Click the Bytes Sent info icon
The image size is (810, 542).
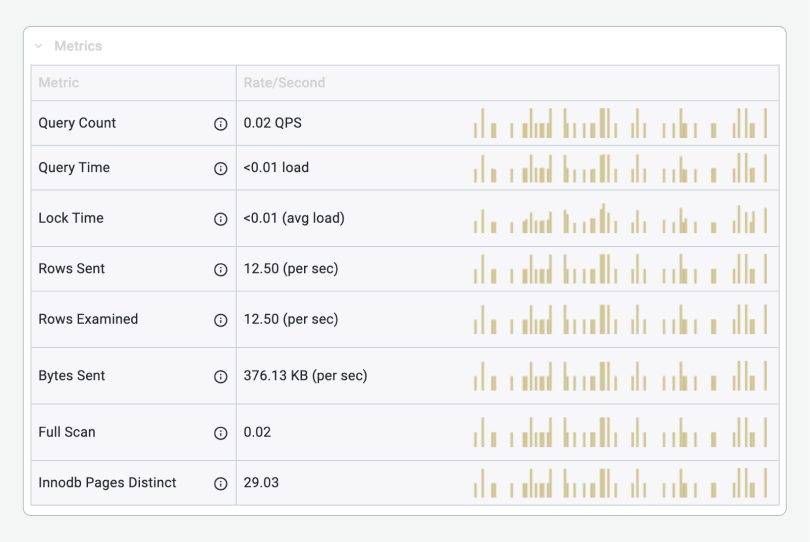pyautogui.click(x=221, y=377)
